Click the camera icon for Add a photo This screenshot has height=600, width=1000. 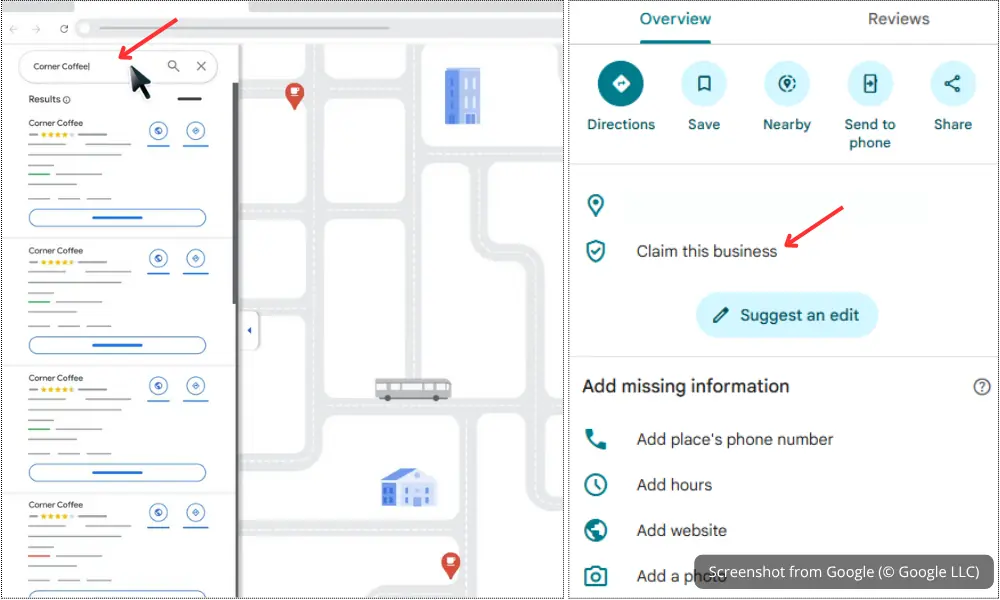[x=597, y=576]
